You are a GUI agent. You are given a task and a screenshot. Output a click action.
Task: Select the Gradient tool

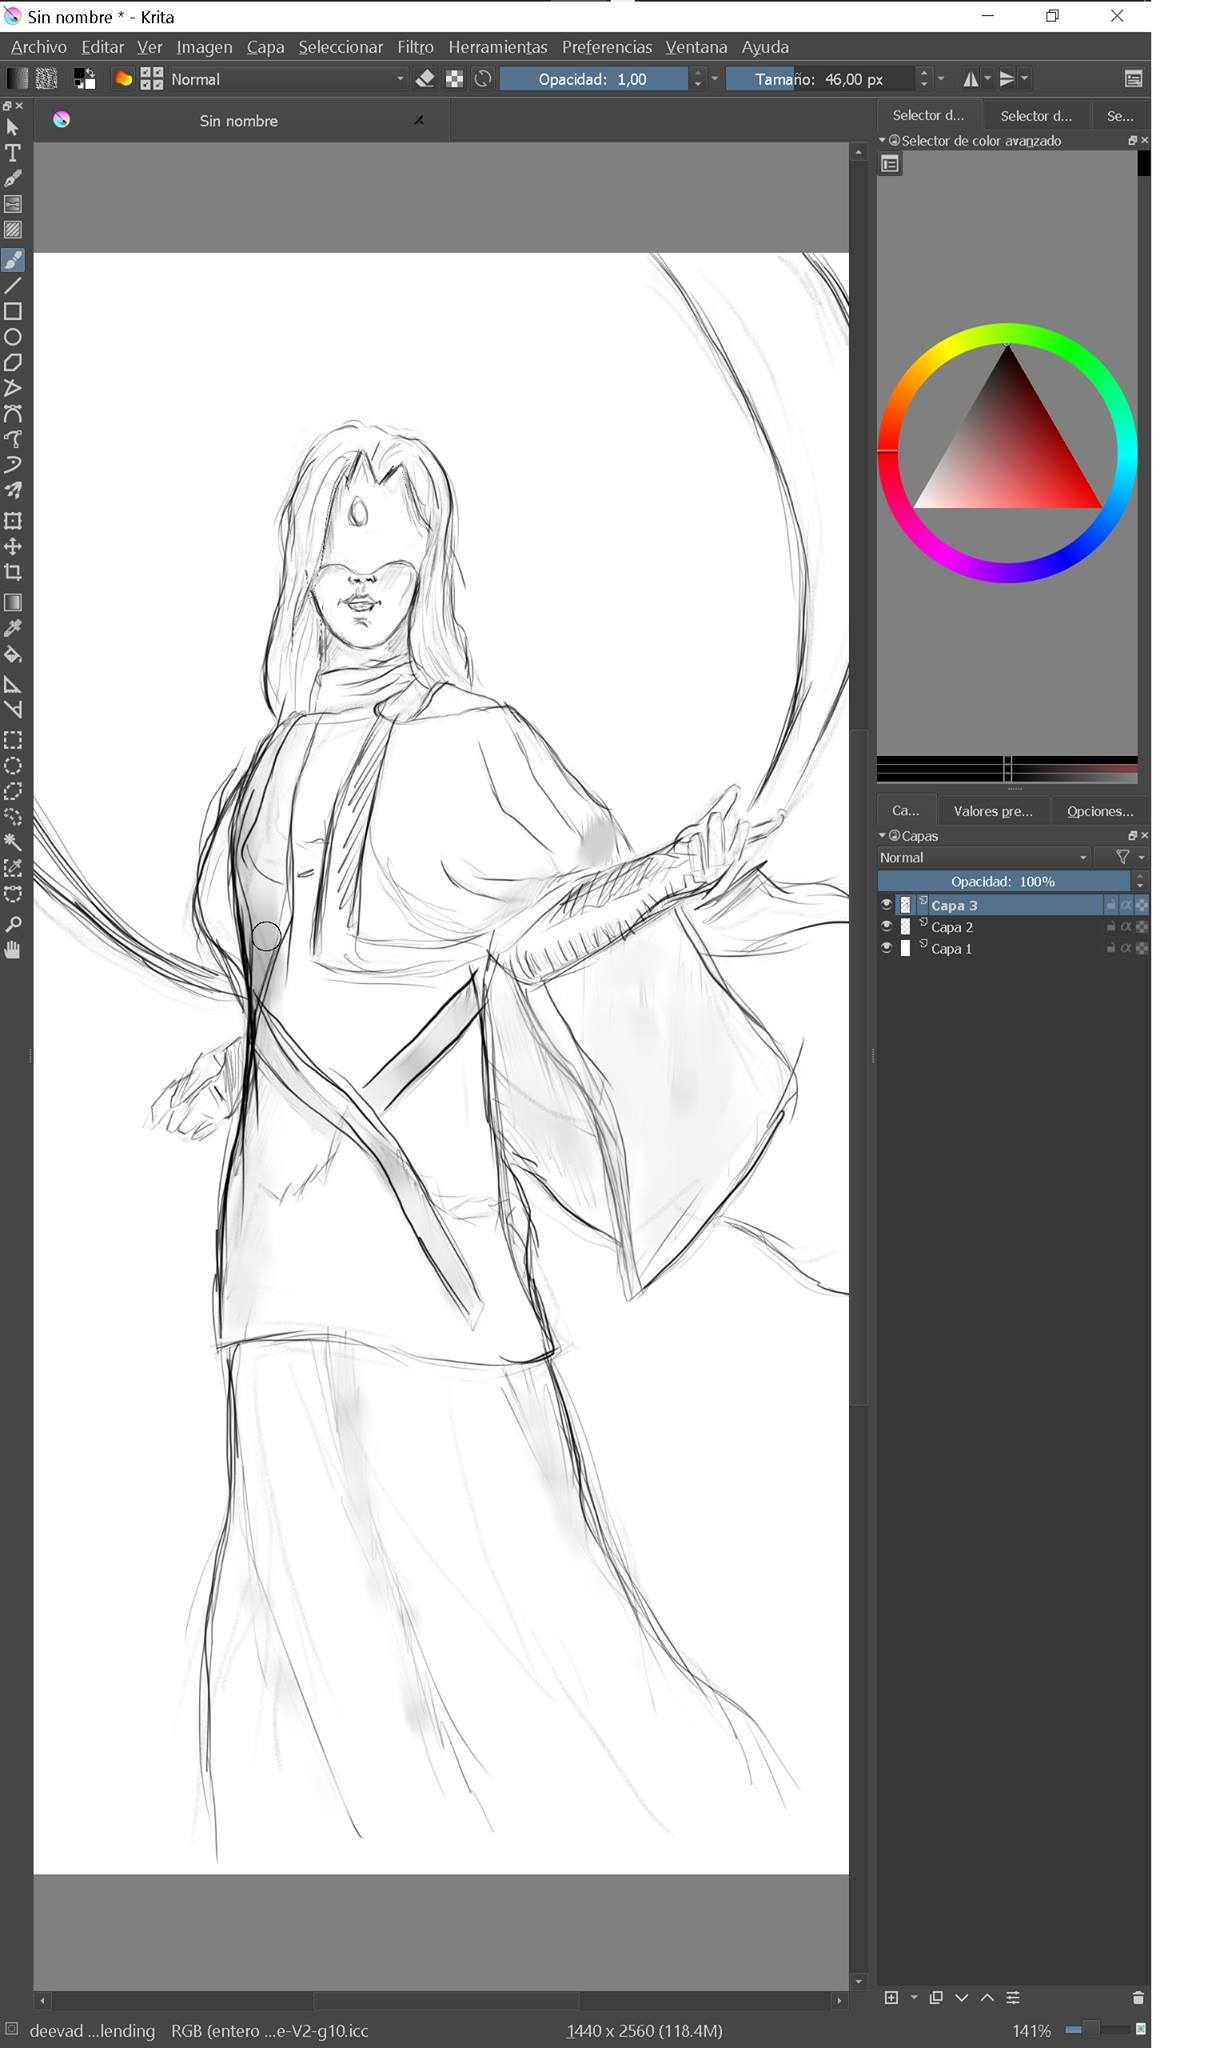pyautogui.click(x=13, y=603)
